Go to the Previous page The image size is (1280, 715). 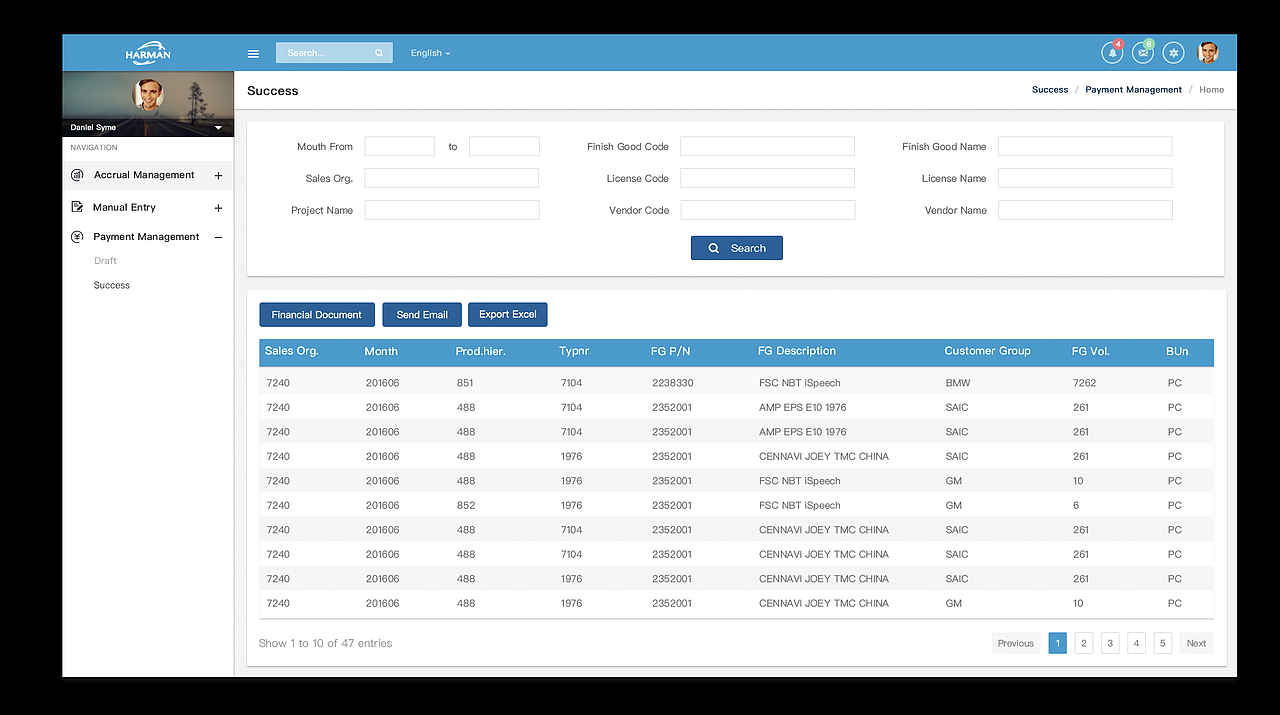click(1016, 643)
